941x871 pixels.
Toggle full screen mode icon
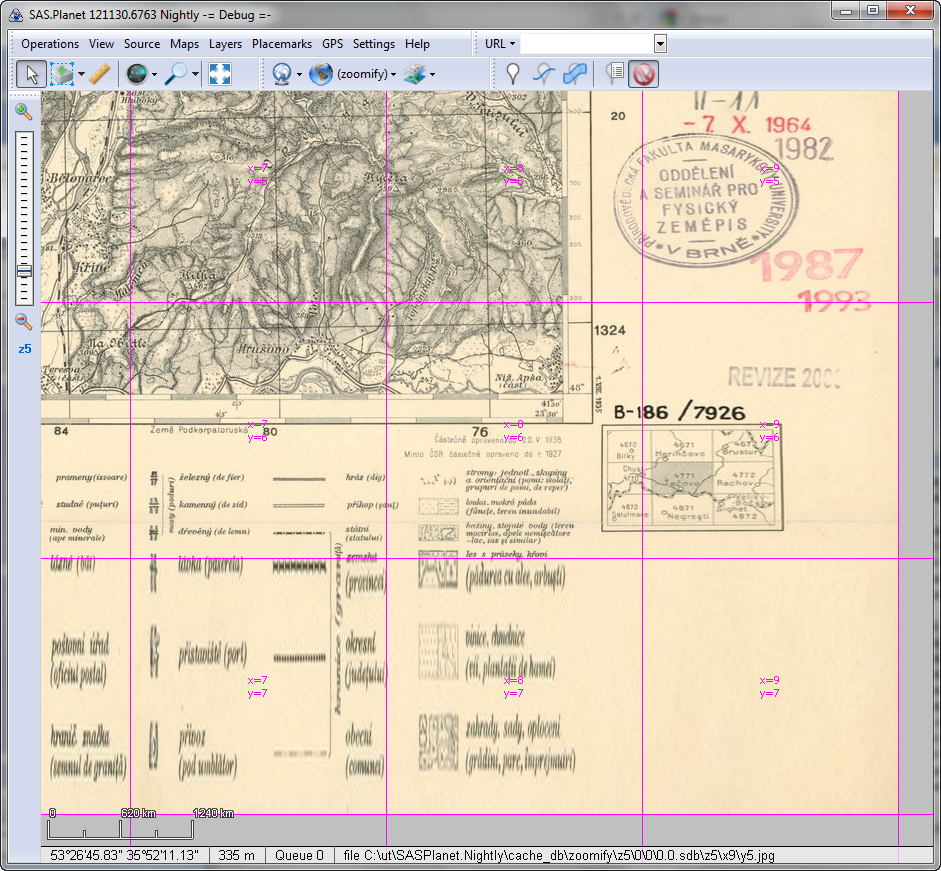[x=220, y=73]
